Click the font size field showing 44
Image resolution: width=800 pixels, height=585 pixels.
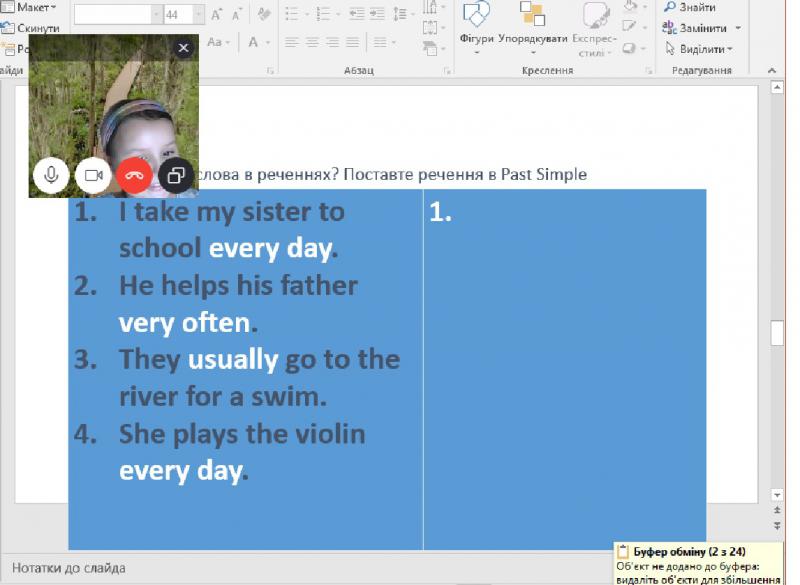pos(178,15)
